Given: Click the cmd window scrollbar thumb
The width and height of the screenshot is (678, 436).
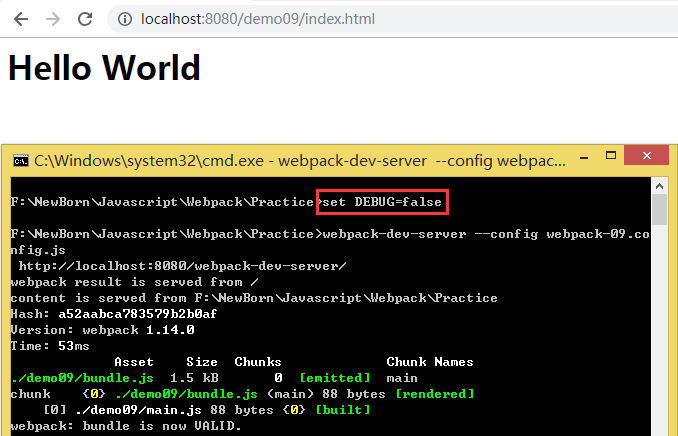Looking at the screenshot, I should [x=659, y=210].
